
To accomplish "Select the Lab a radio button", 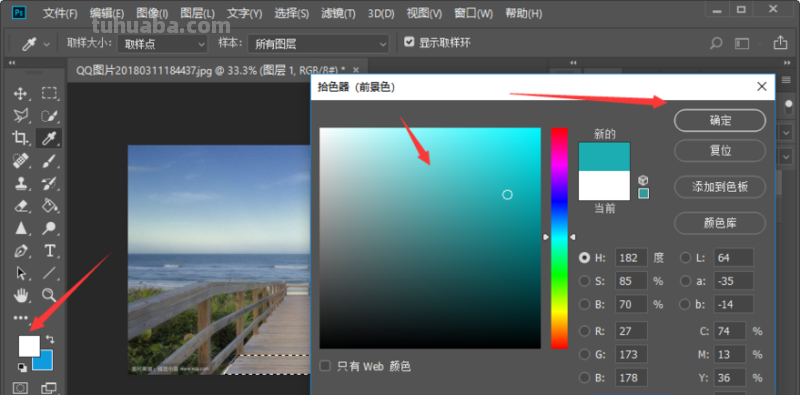I will pos(685,281).
